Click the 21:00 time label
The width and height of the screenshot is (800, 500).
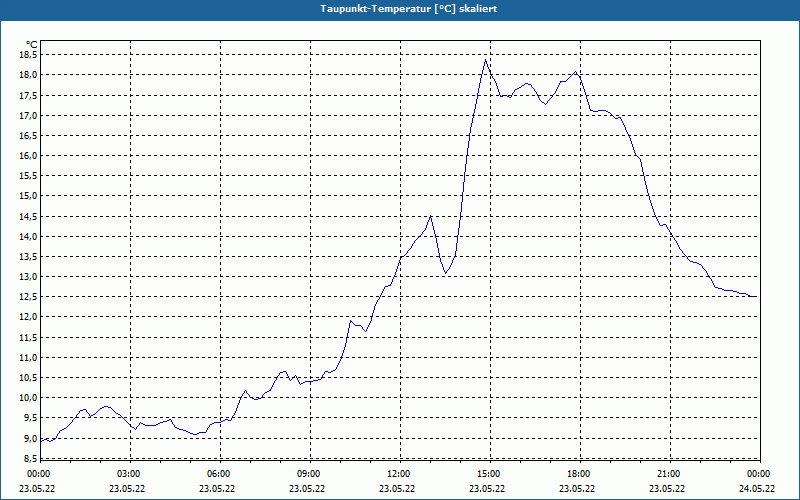pyautogui.click(x=668, y=474)
